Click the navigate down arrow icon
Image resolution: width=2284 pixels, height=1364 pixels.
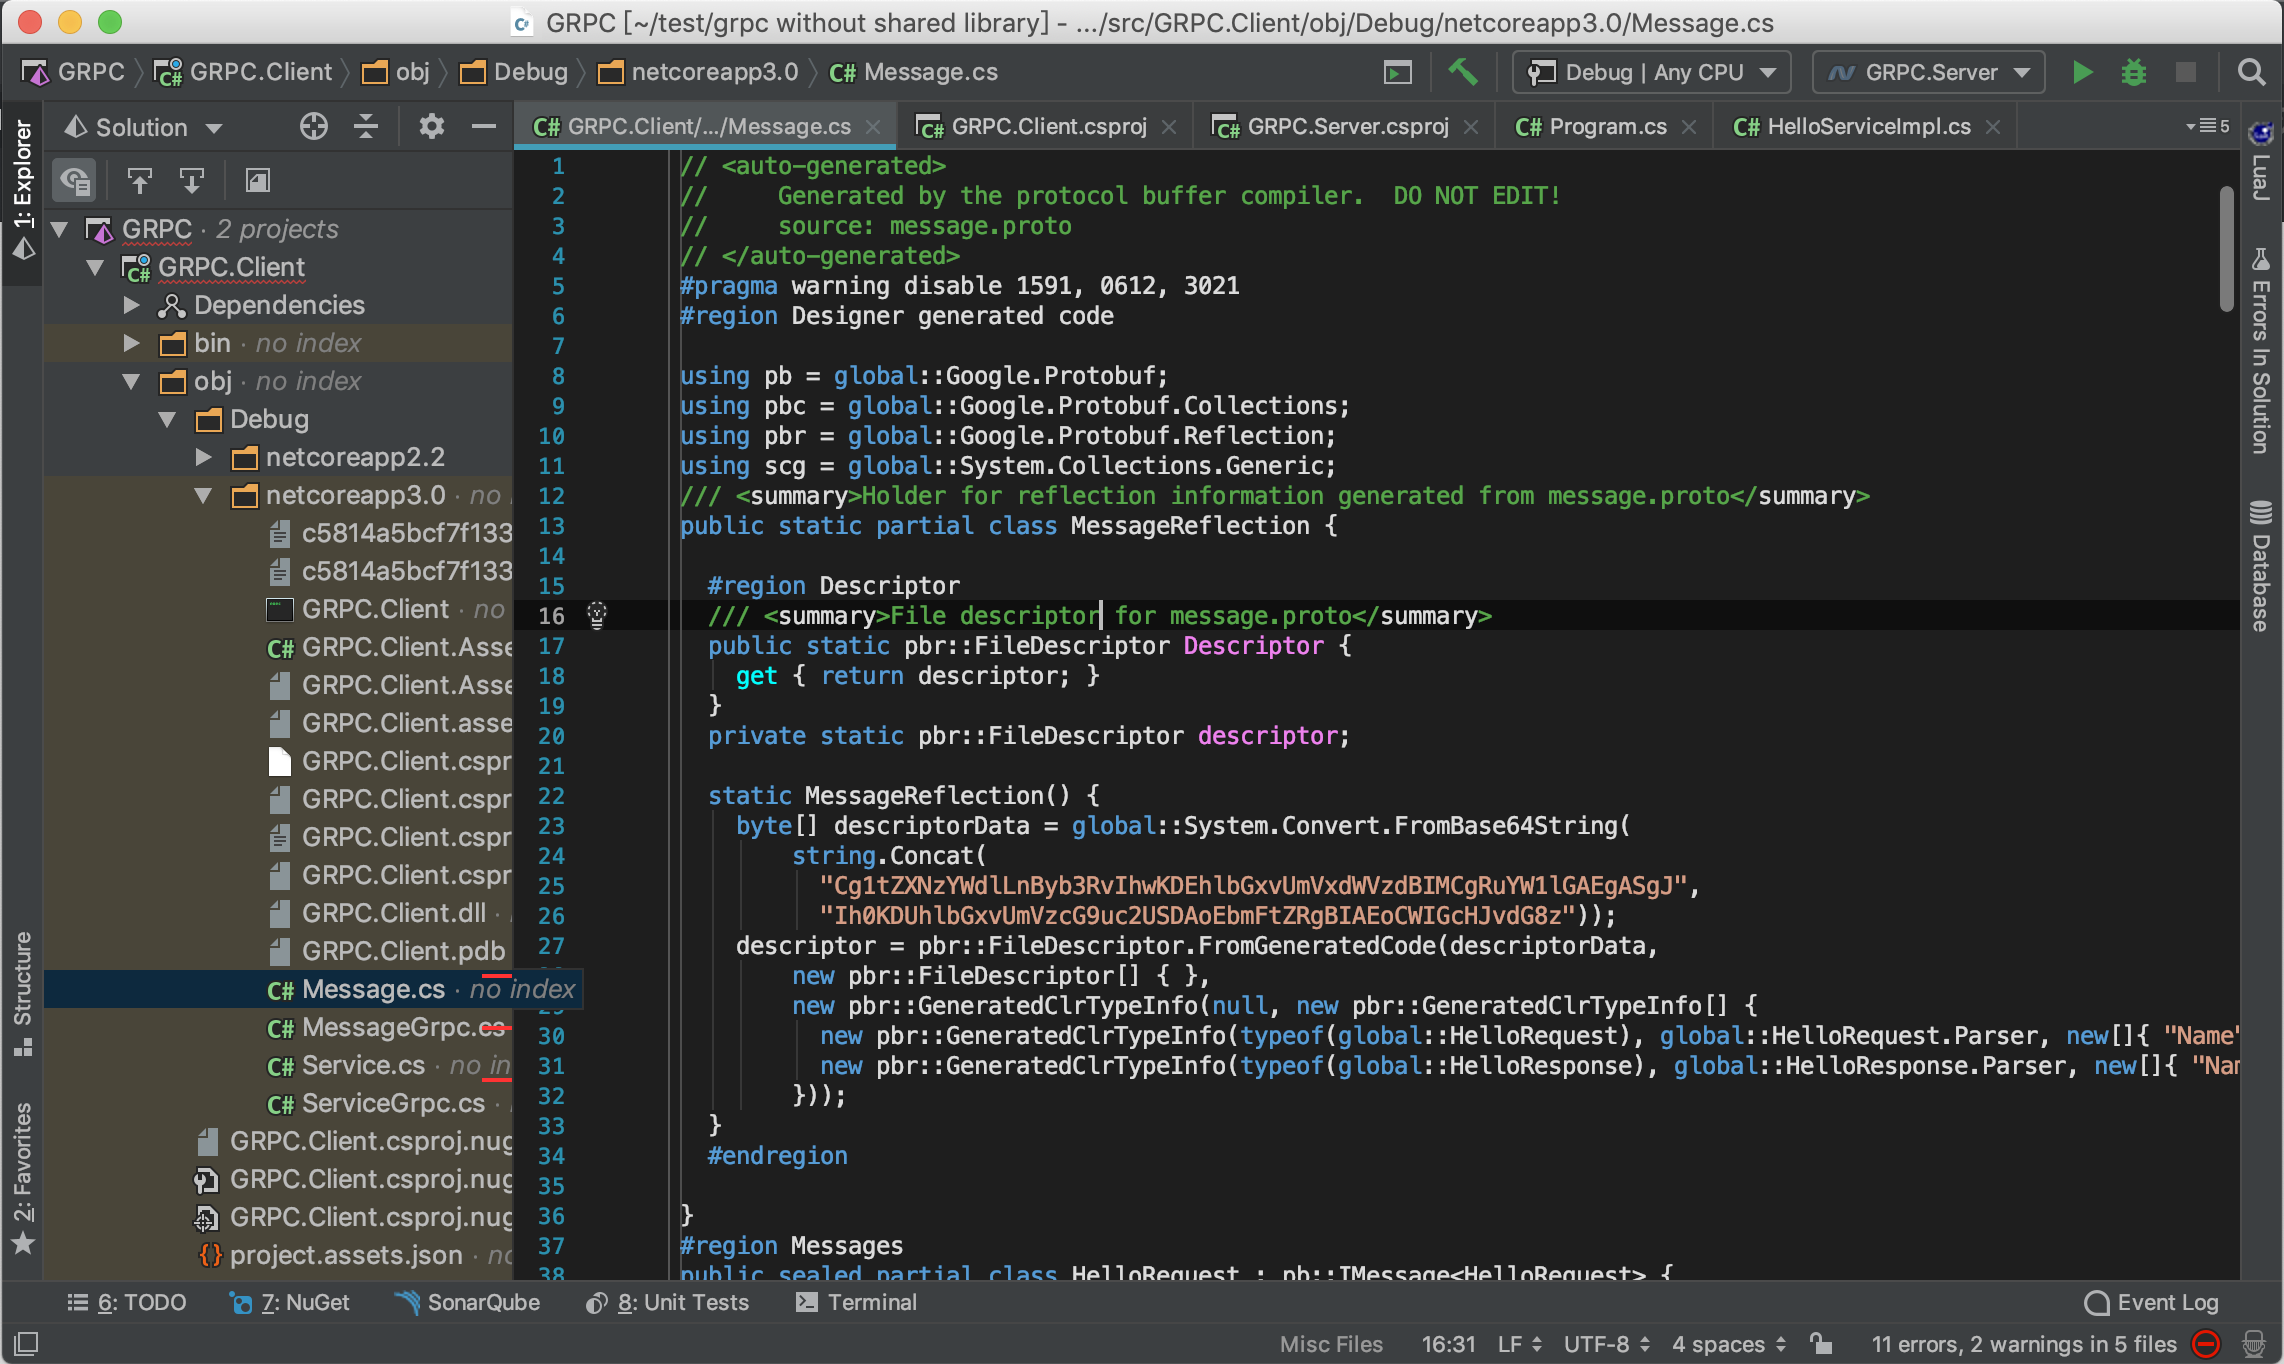pyautogui.click(x=191, y=180)
